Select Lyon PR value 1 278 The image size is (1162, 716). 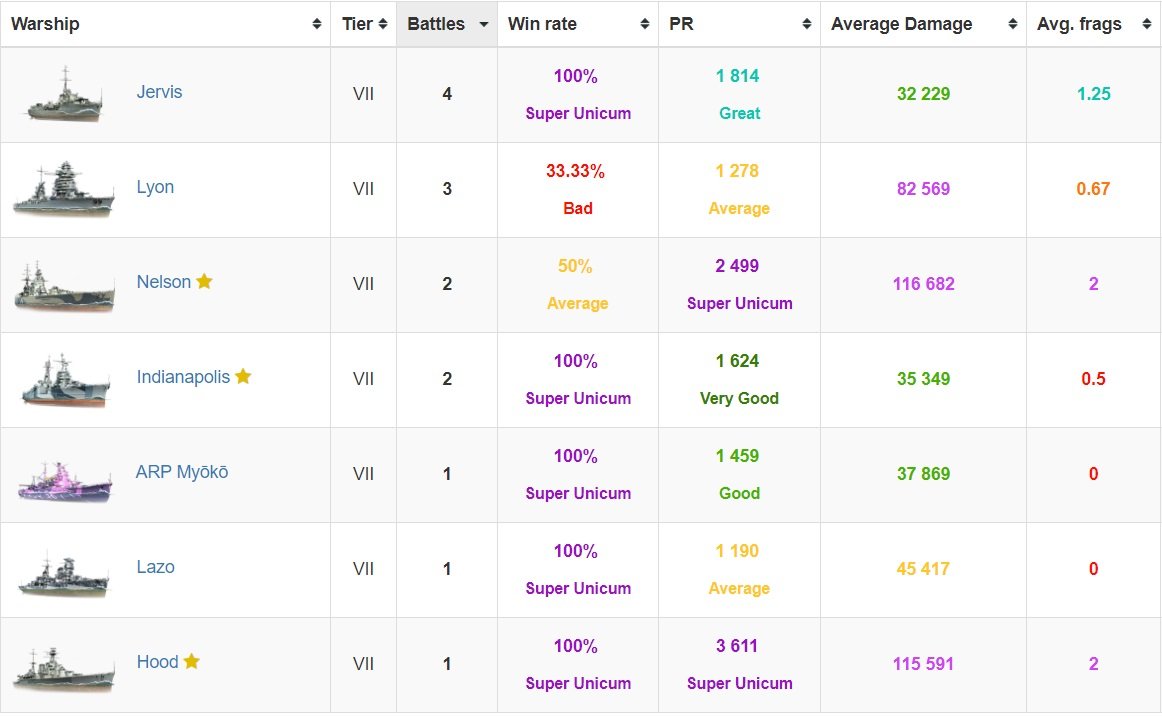click(737, 170)
